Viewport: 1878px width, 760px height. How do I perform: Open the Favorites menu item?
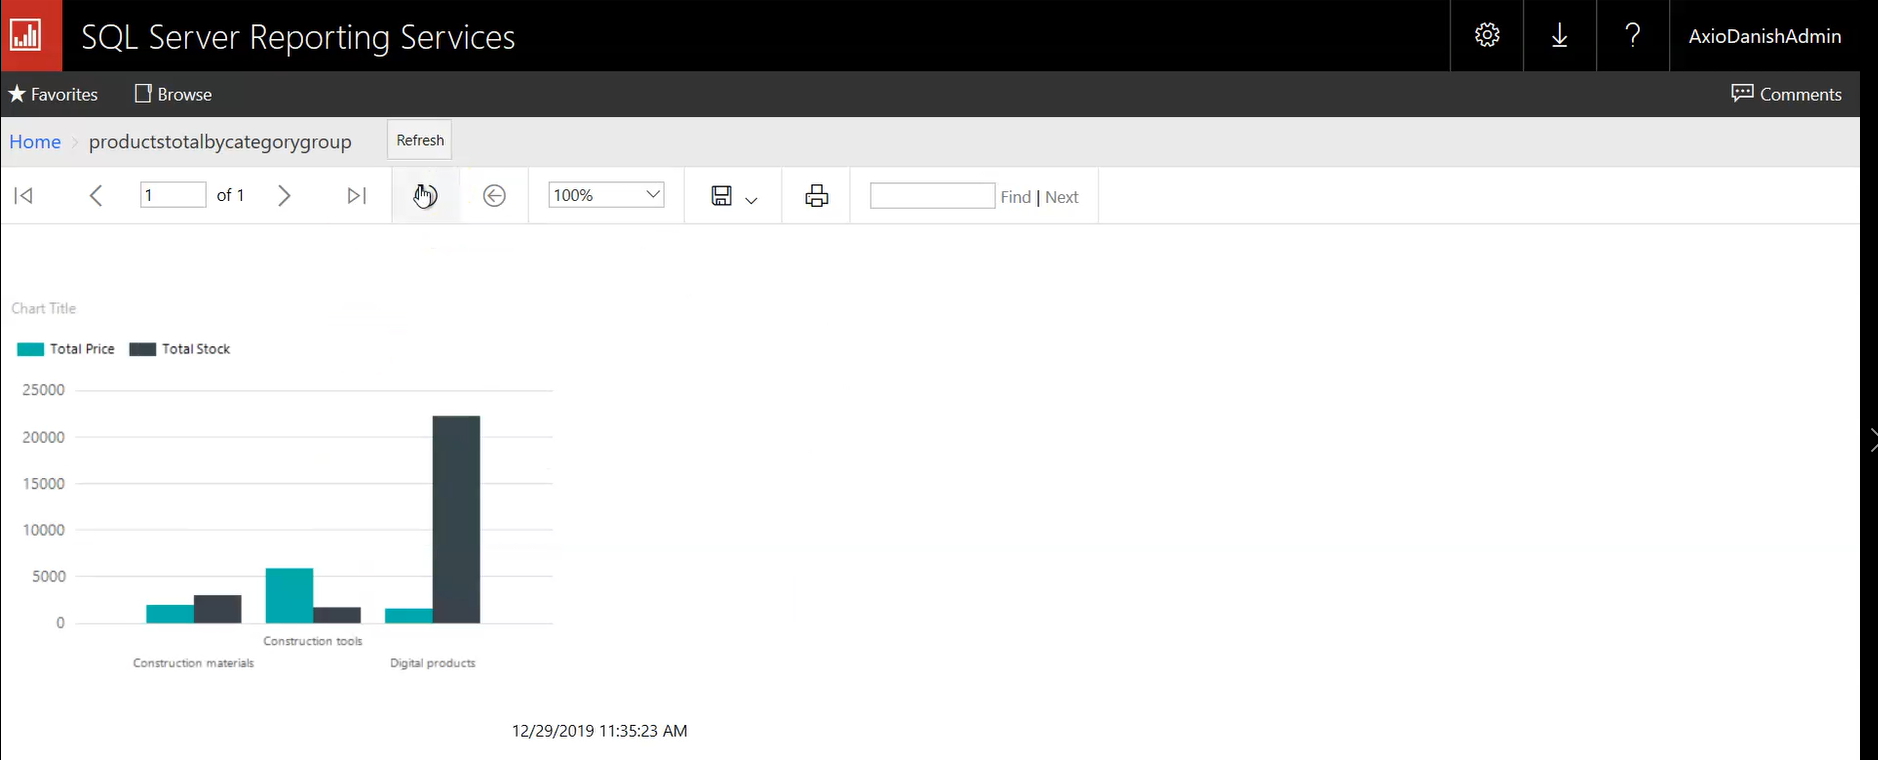click(x=54, y=94)
